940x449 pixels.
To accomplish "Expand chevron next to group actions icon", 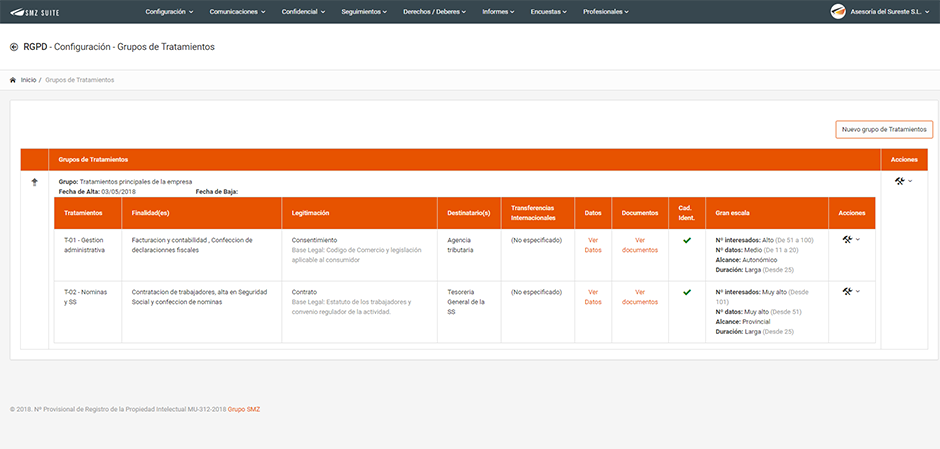I will click(910, 180).
